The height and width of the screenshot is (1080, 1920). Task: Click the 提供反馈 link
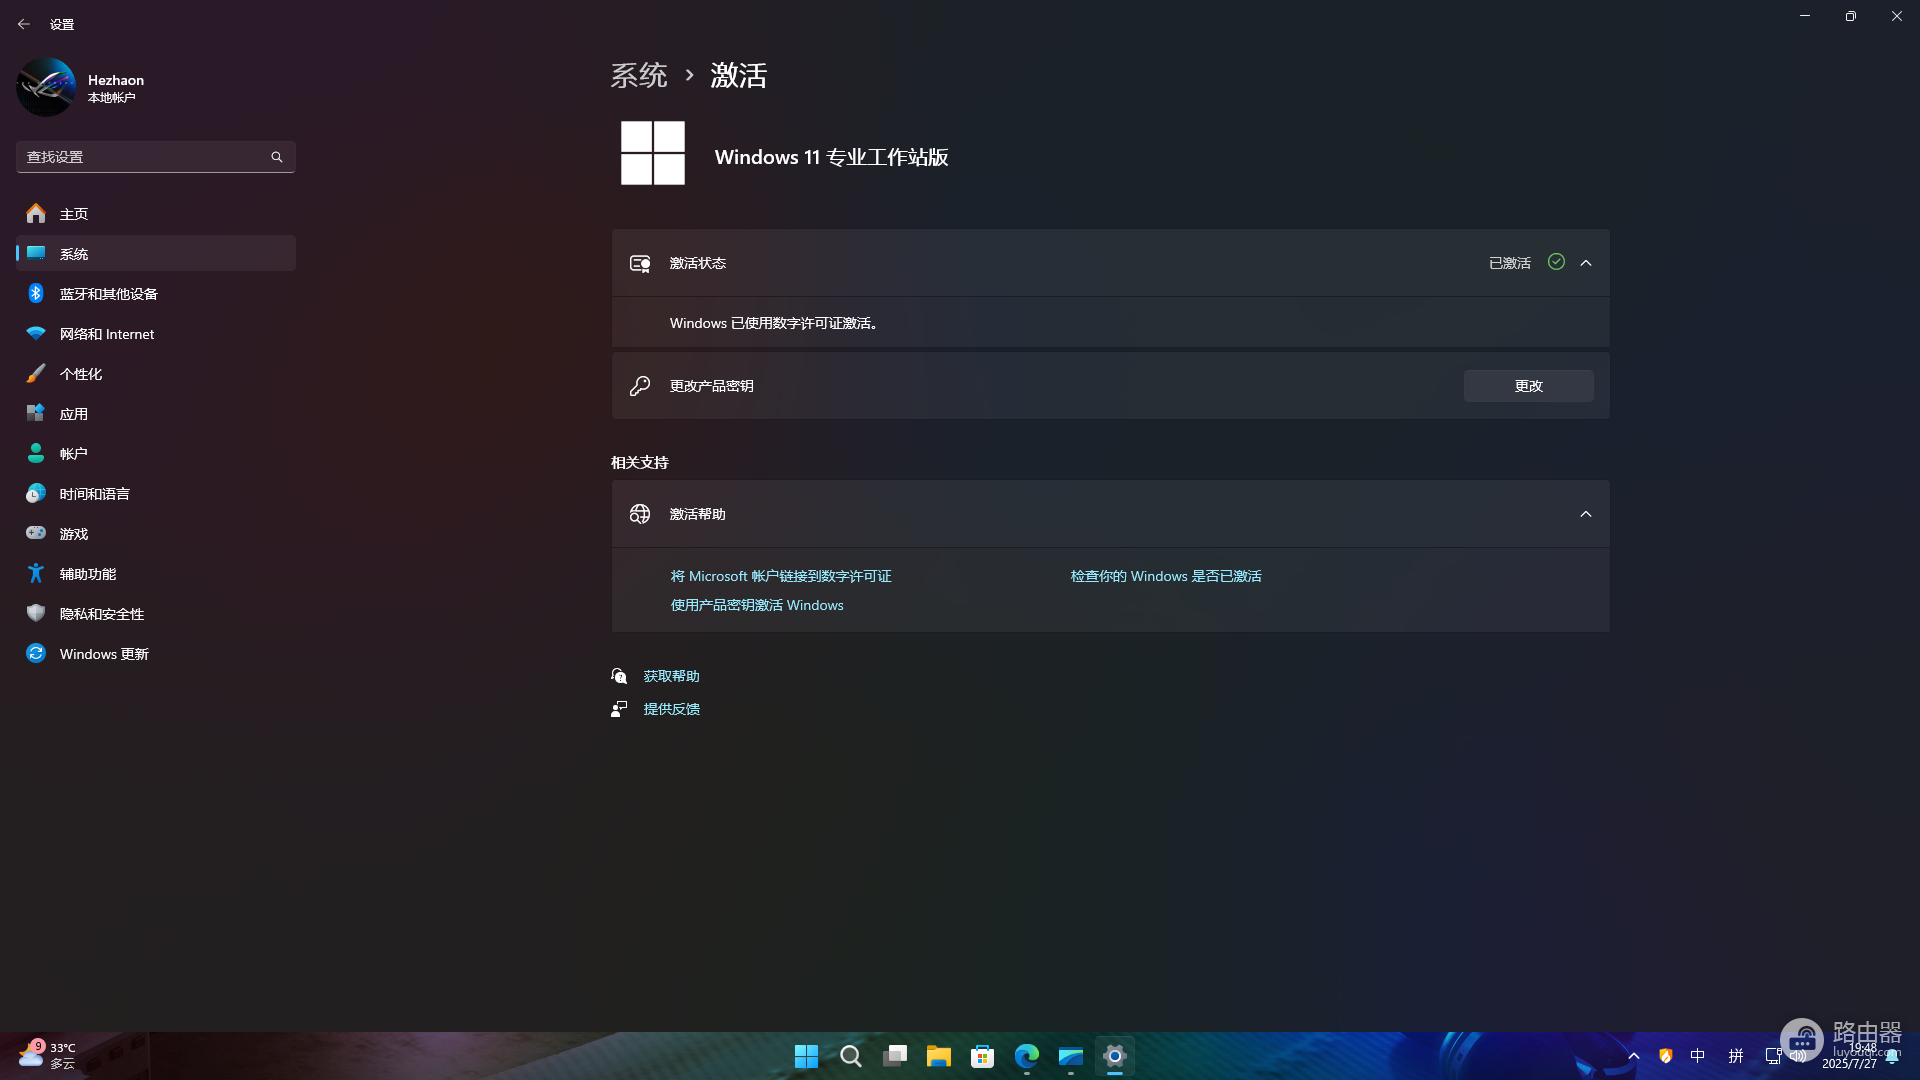pos(672,709)
